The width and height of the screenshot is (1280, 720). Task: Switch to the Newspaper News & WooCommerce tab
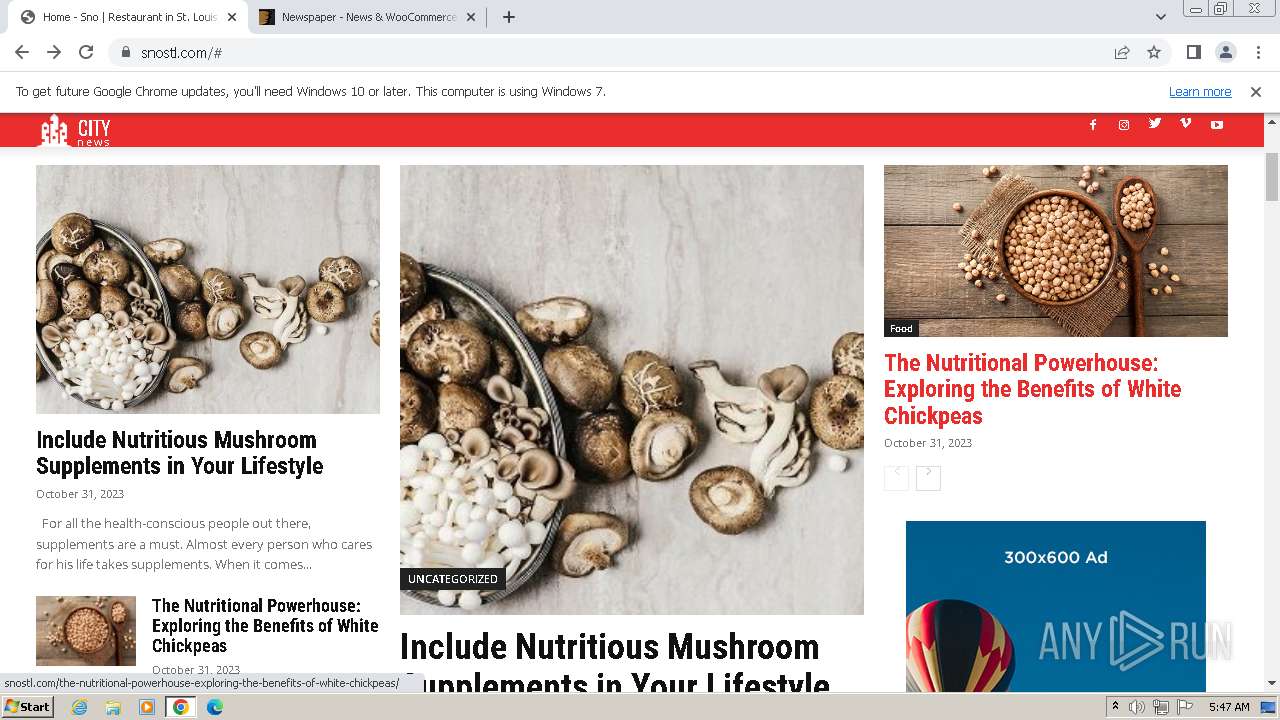click(366, 17)
